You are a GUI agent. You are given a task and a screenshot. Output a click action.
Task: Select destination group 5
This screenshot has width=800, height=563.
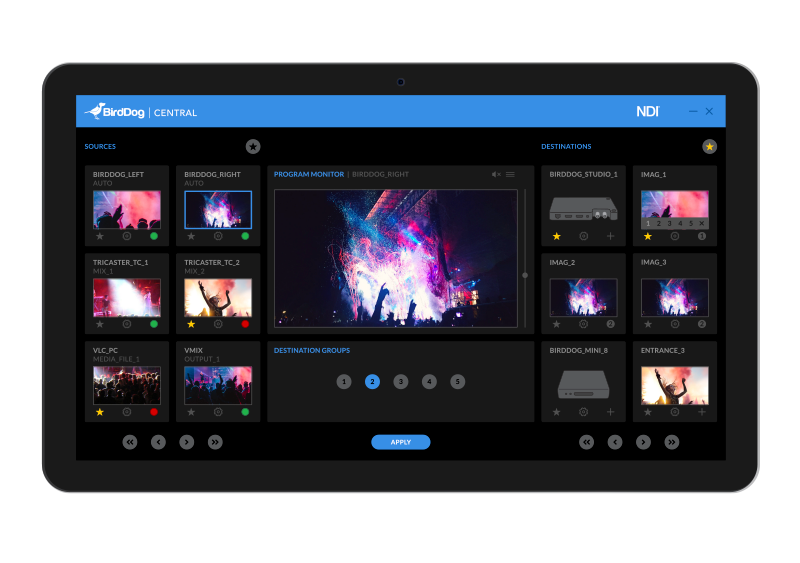point(458,381)
